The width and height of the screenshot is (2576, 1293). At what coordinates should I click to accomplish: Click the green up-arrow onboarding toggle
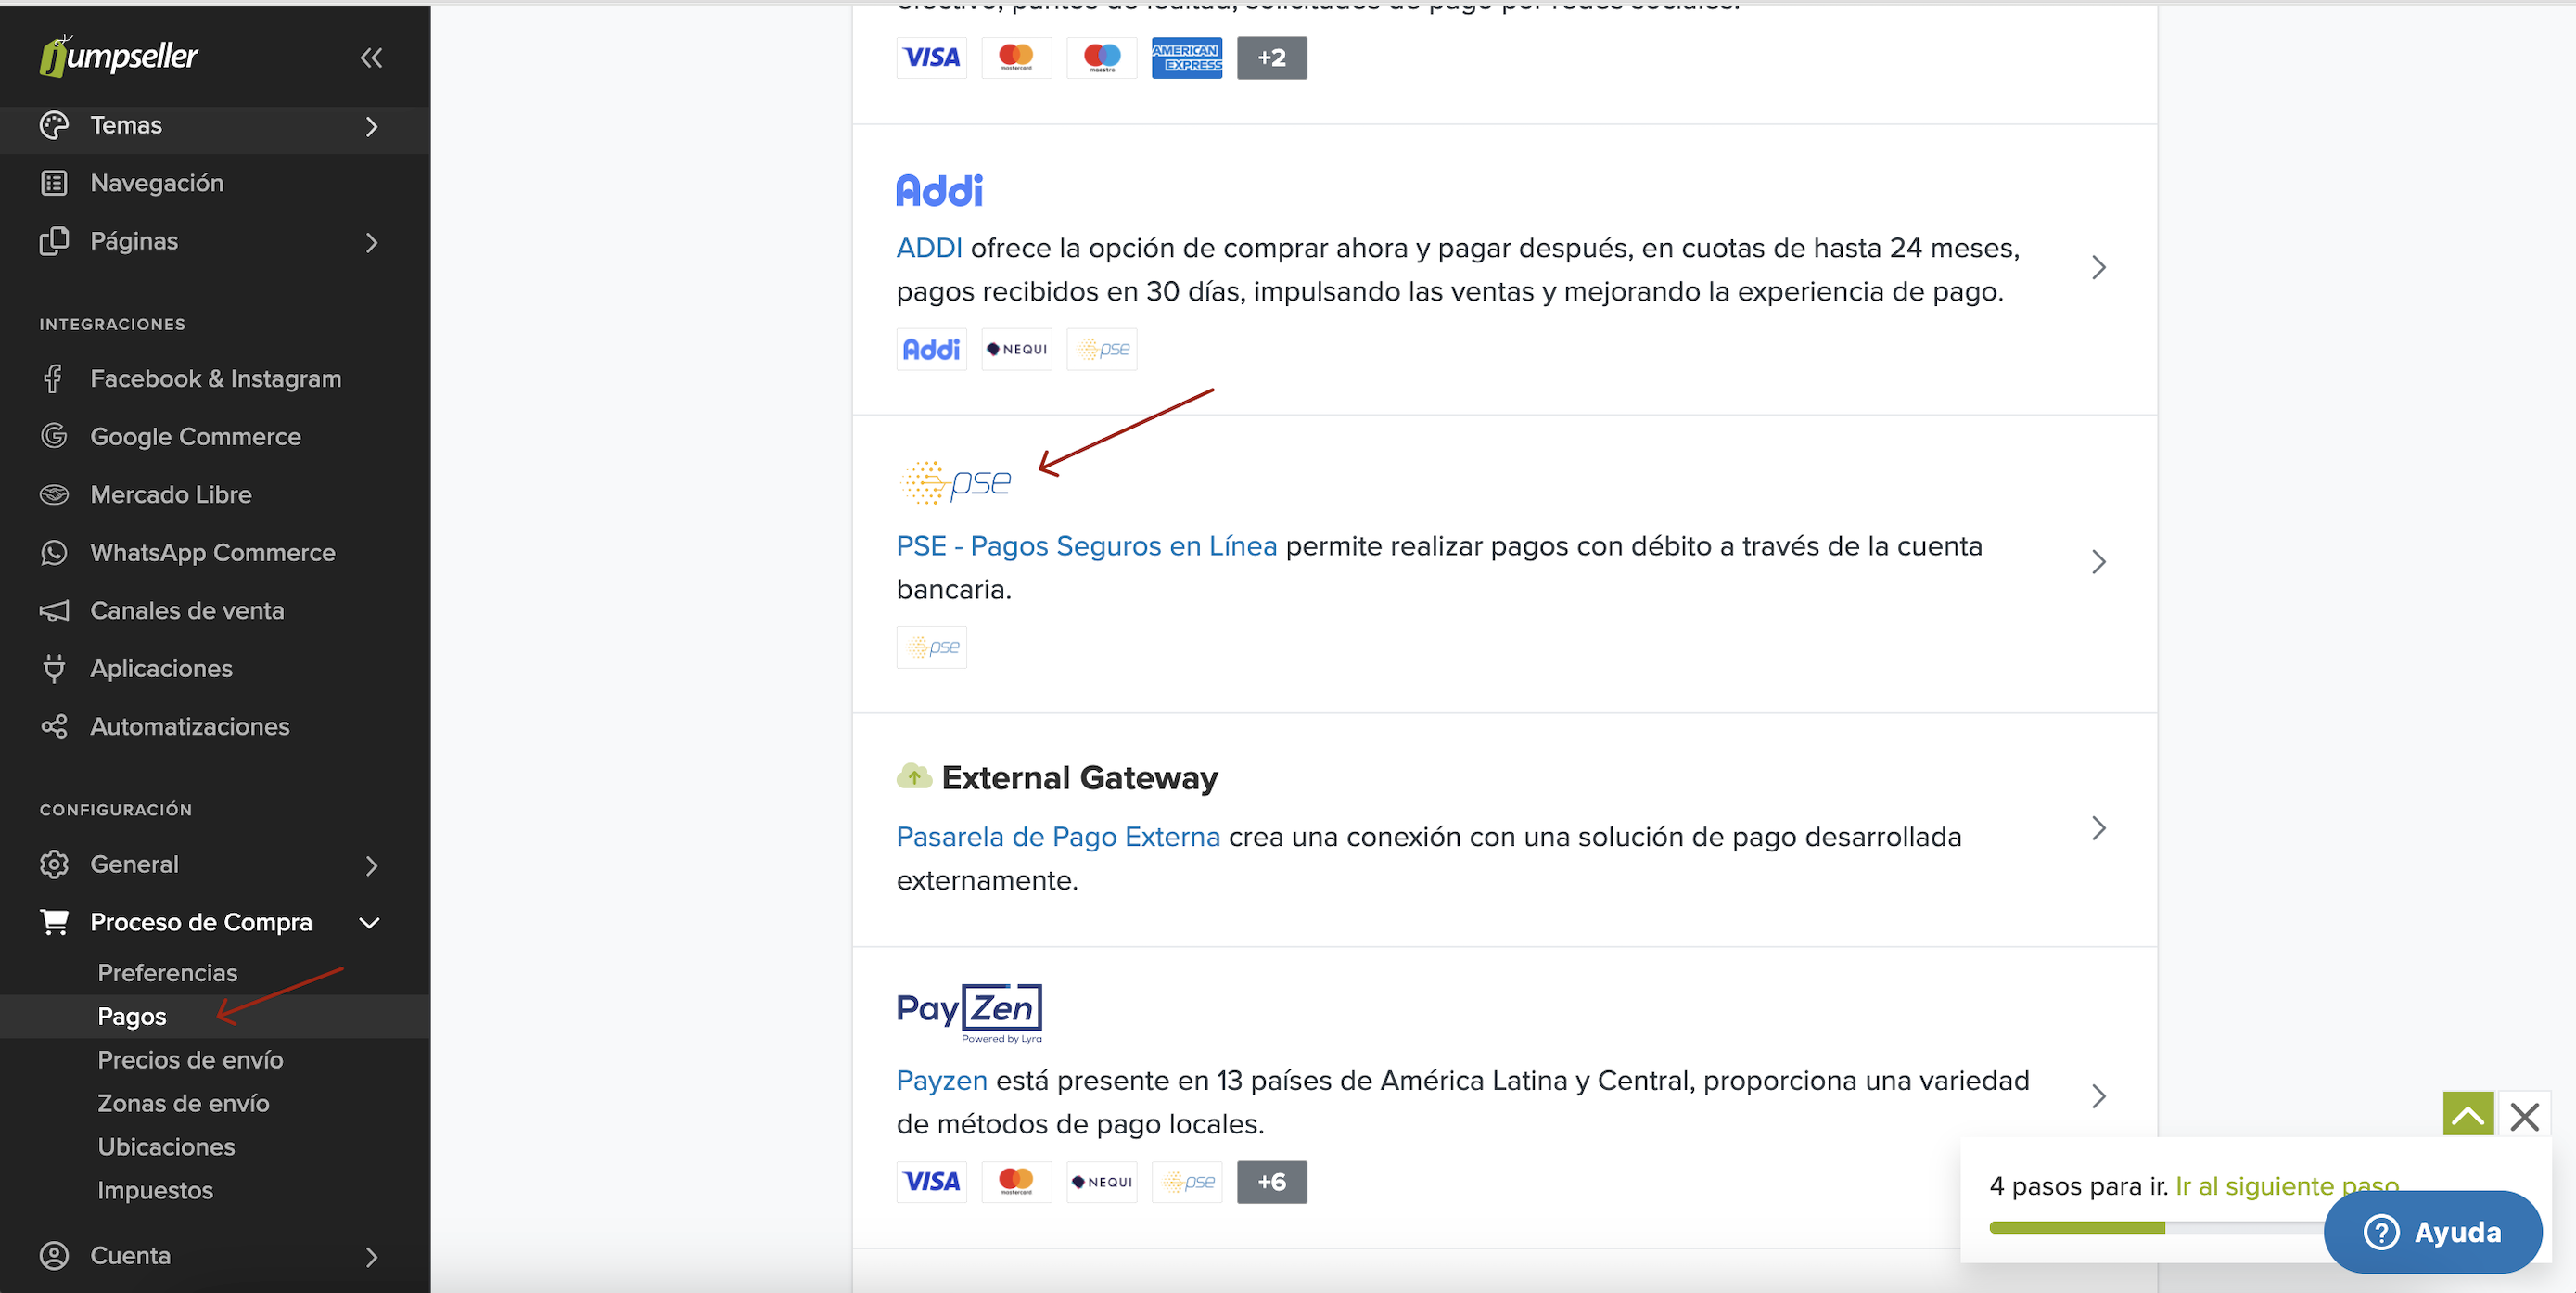(2467, 1114)
